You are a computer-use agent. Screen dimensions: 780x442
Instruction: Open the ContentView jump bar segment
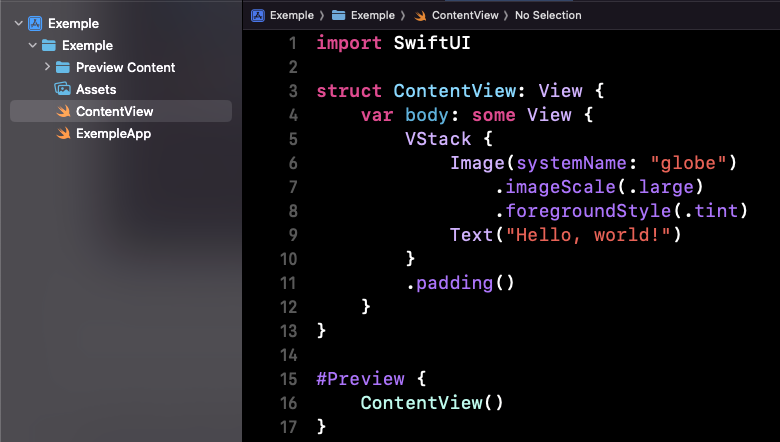[x=464, y=15]
